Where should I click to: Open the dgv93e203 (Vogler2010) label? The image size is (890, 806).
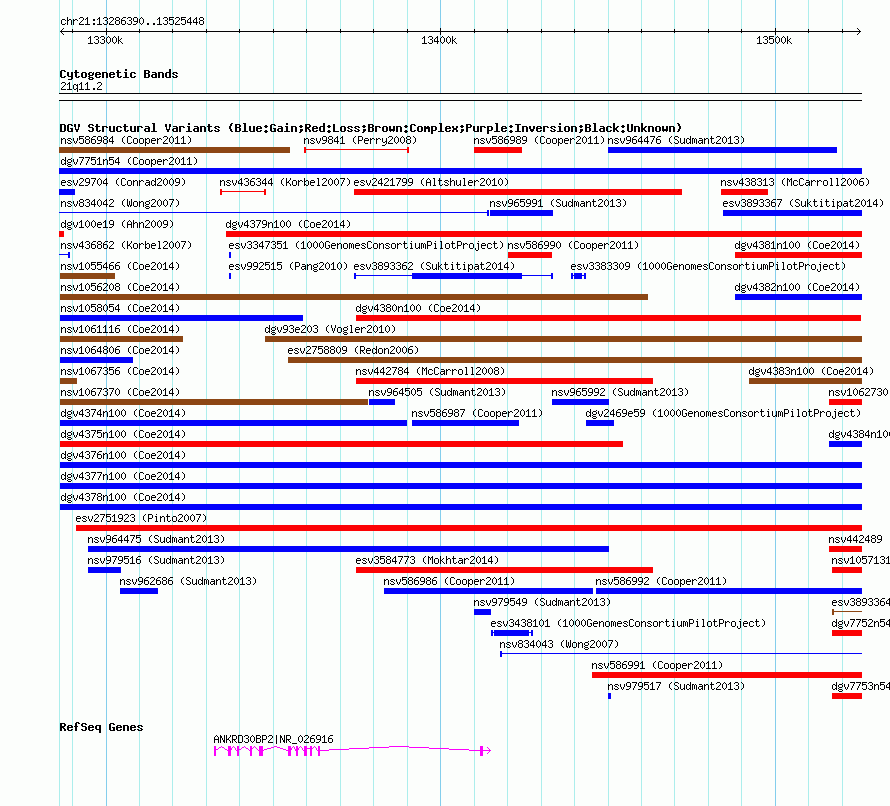click(x=330, y=329)
